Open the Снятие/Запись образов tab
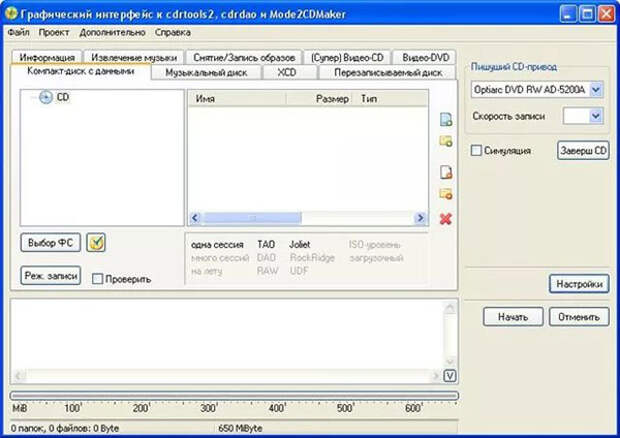The image size is (620, 438). click(x=244, y=57)
